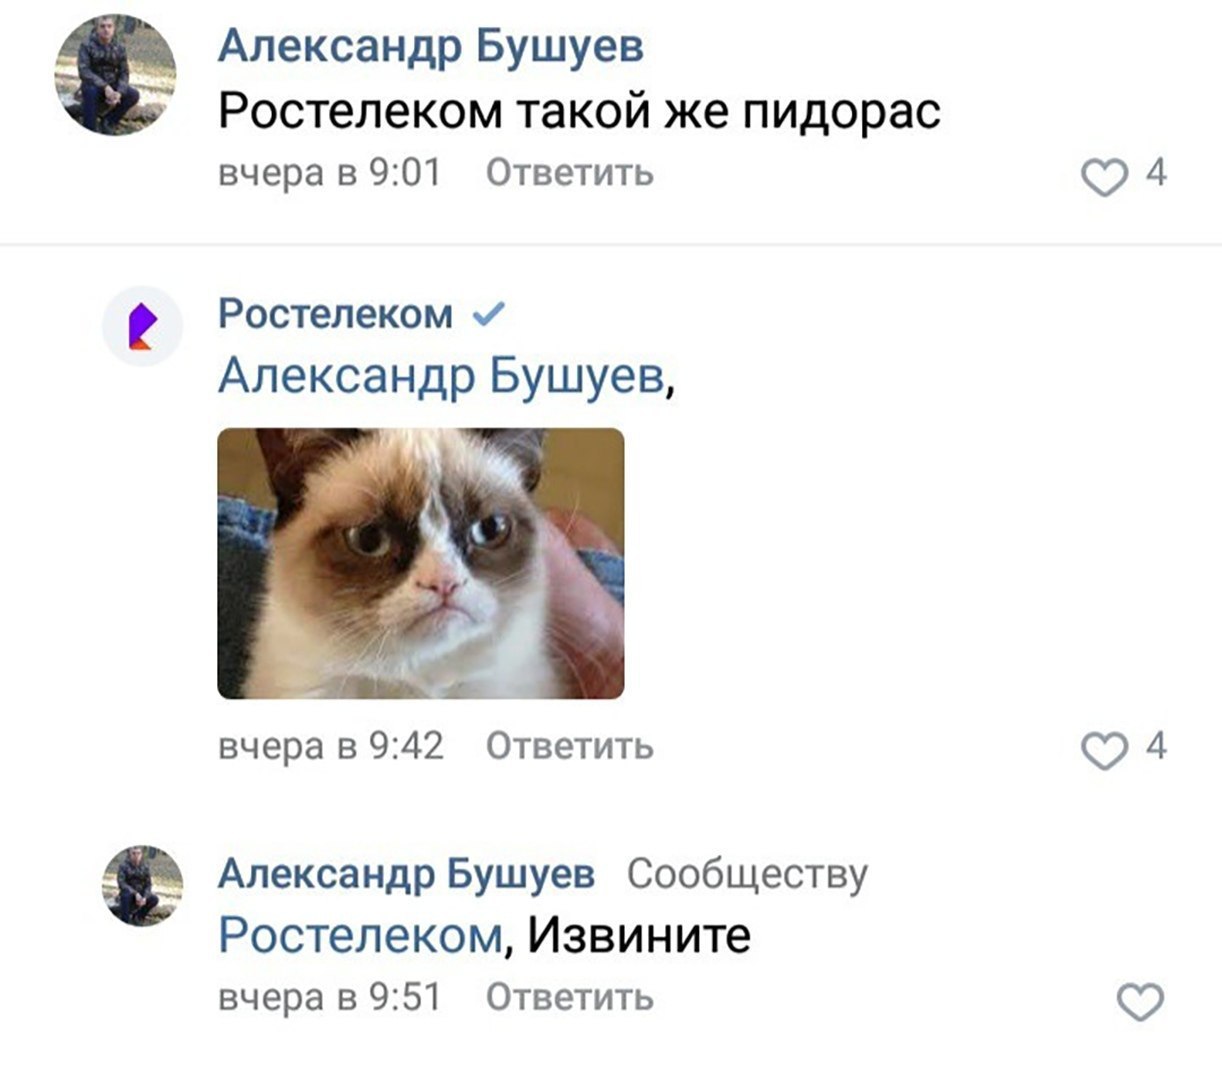This screenshot has width=1222, height=1069.
Task: Open the "вчера в 9:42" timestamp
Action: pyautogui.click(x=331, y=746)
